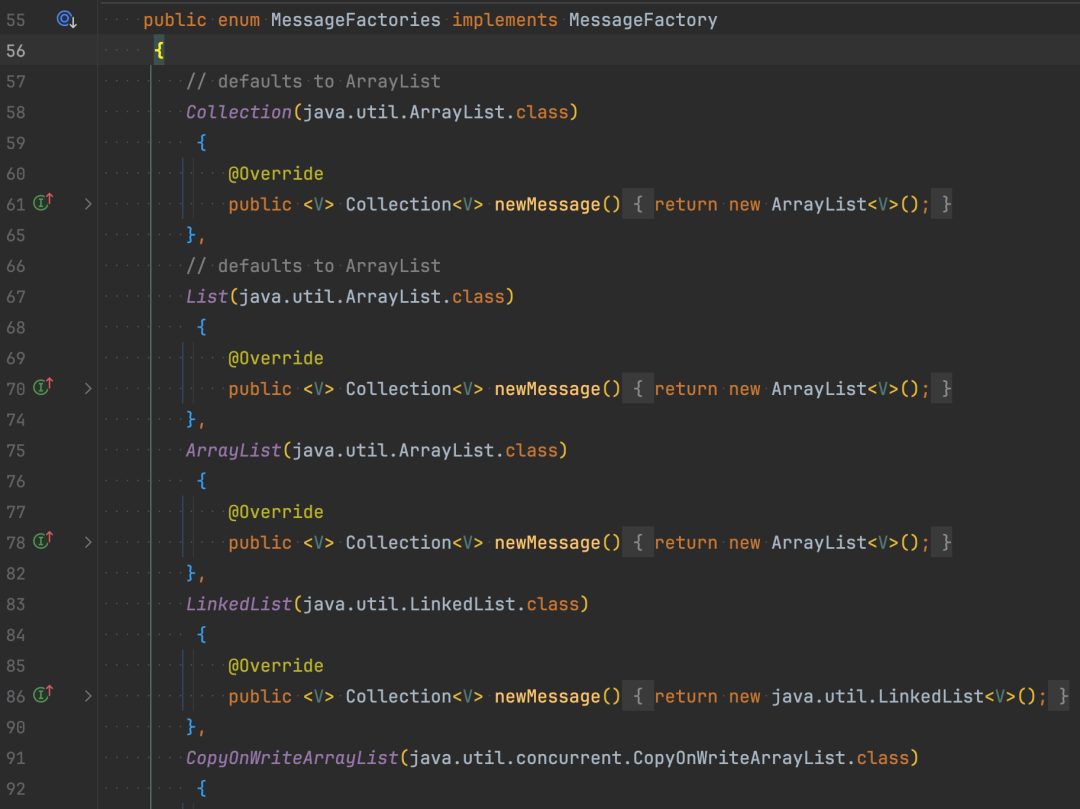The image size is (1080, 809).
Task: Click line number 83 in the gutter
Action: pos(16,604)
